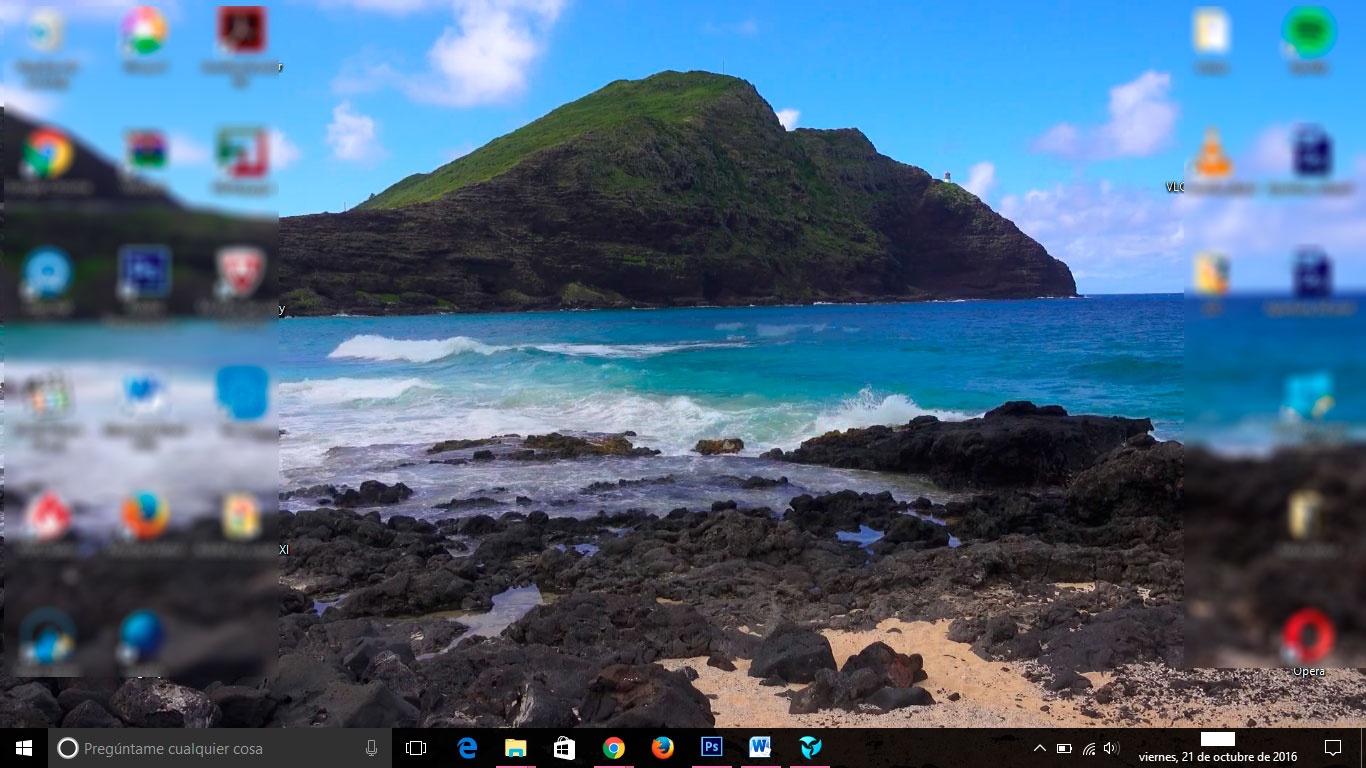Open File Explorer from the taskbar
The width and height of the screenshot is (1366, 768).
[x=516, y=748]
